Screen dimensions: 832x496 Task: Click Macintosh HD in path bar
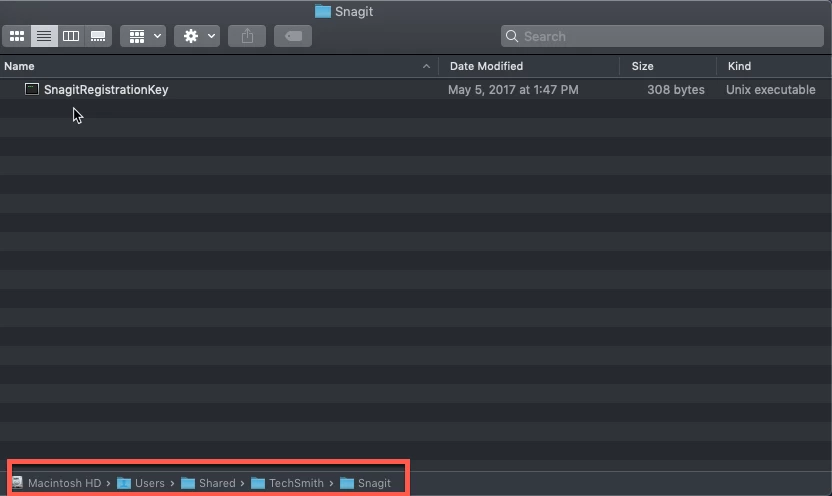[x=64, y=483]
